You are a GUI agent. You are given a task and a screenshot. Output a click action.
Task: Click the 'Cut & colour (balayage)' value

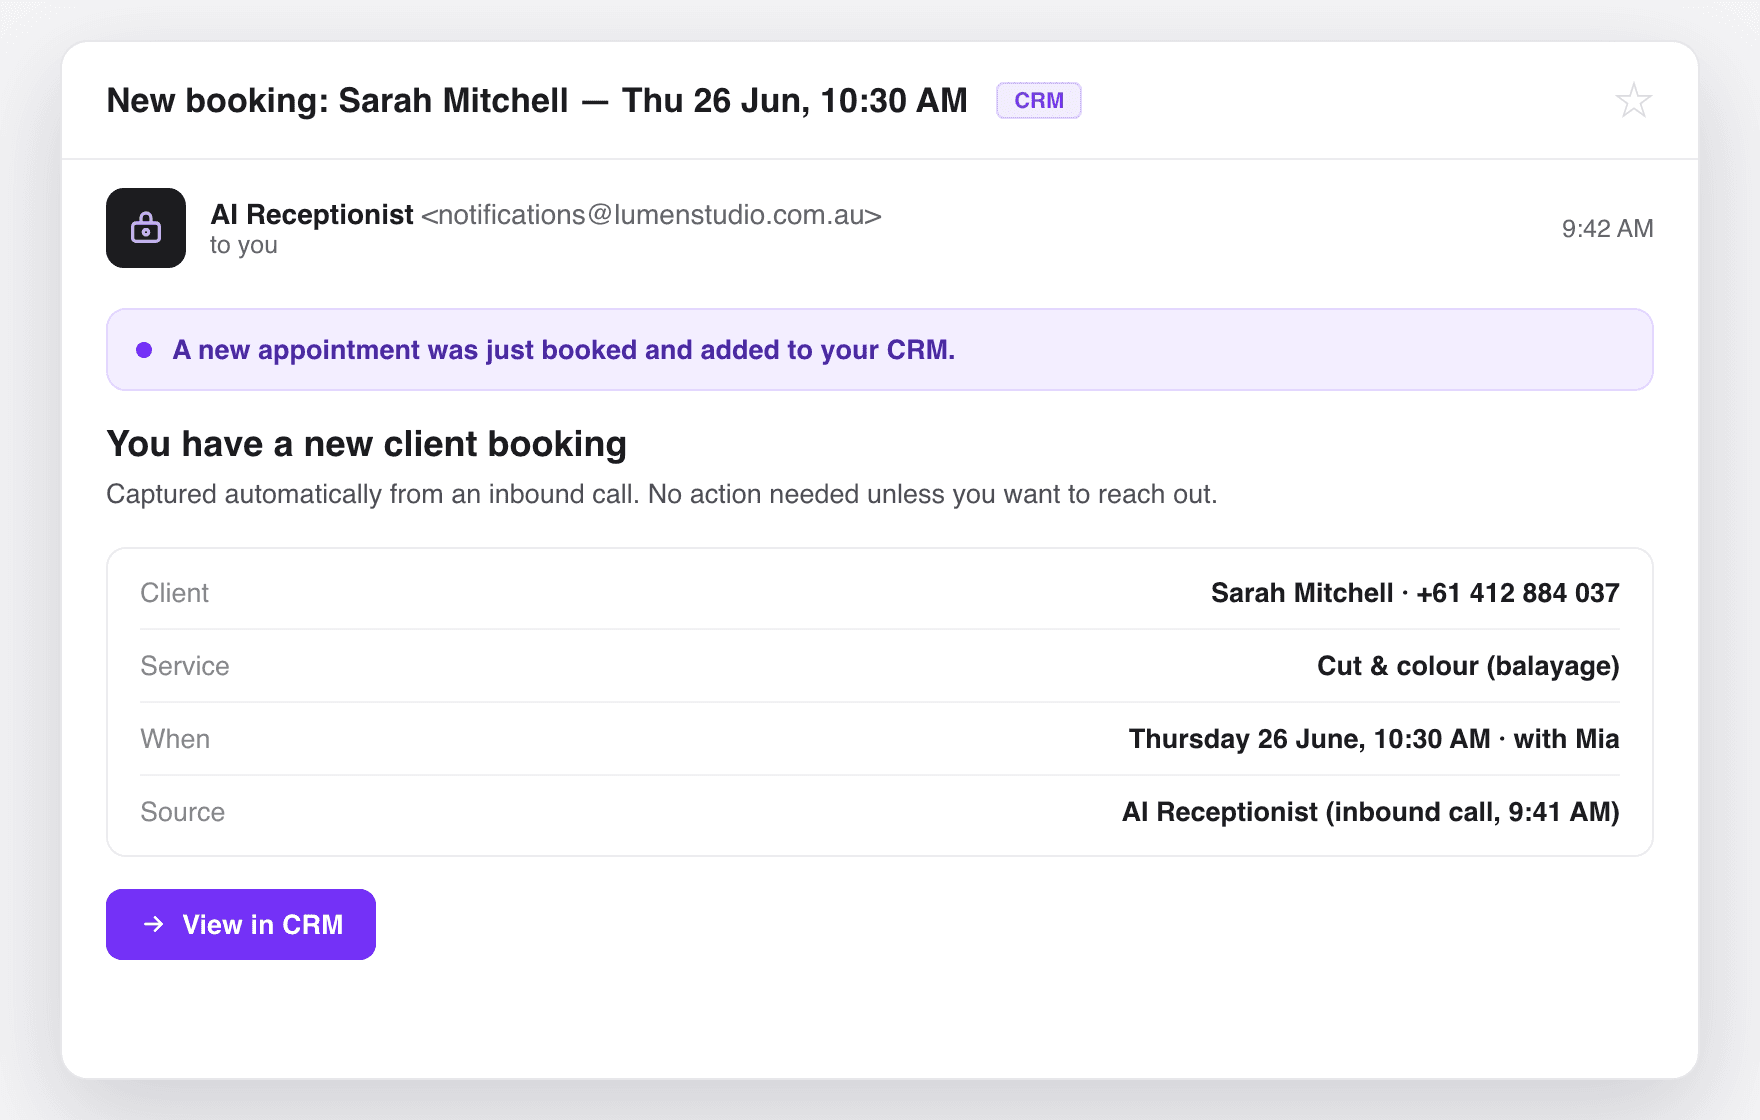coord(1468,666)
